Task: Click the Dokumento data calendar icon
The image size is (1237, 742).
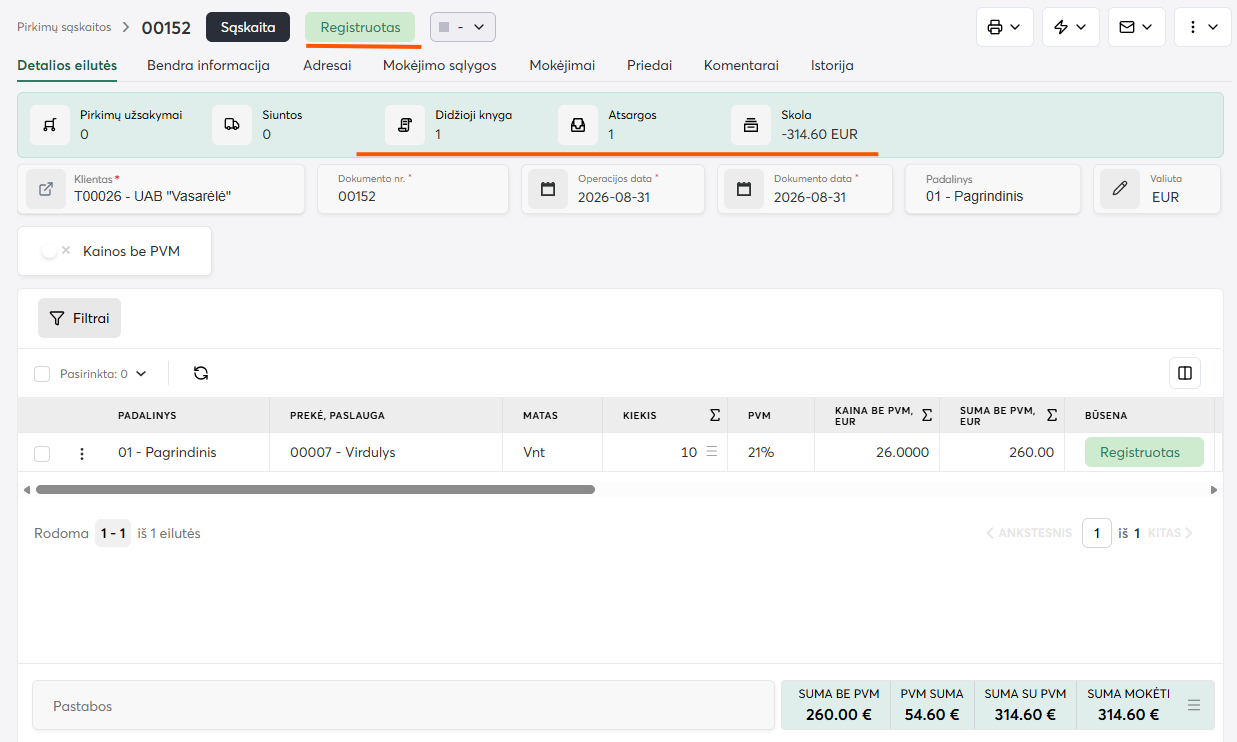Action: [x=744, y=189]
